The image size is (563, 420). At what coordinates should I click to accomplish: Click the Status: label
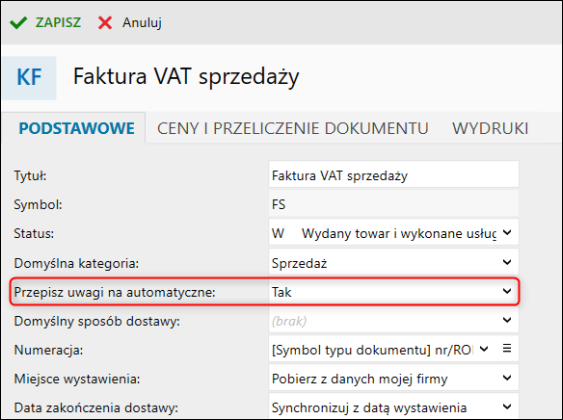(x=34, y=234)
